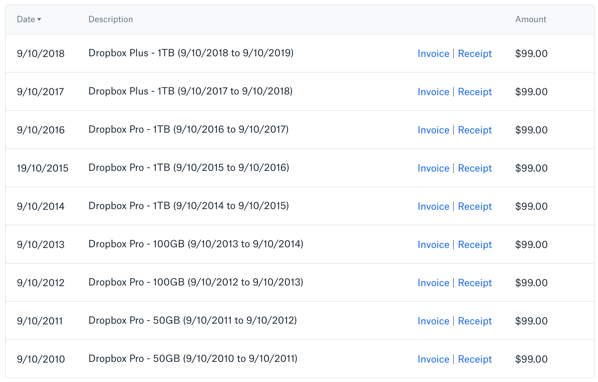The height and width of the screenshot is (382, 598).
Task: Open Invoice for 9/10/2014 payment
Action: [x=433, y=206]
